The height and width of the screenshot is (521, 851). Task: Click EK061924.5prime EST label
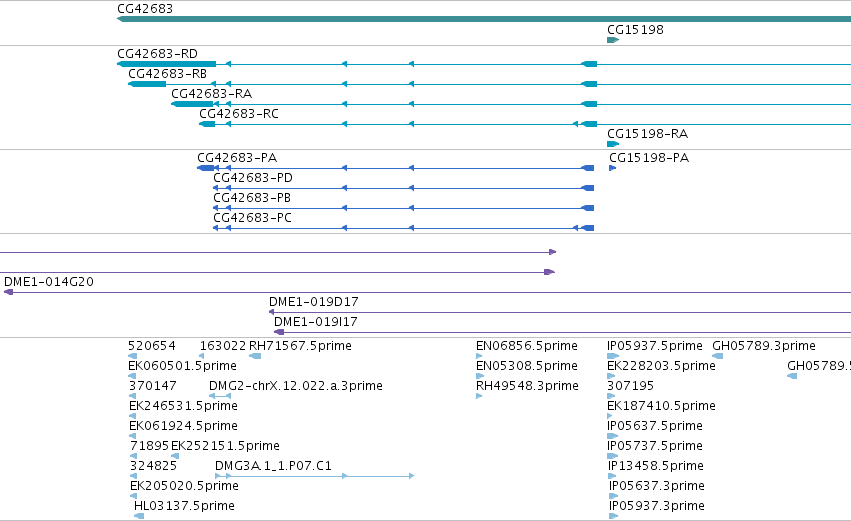click(x=183, y=427)
